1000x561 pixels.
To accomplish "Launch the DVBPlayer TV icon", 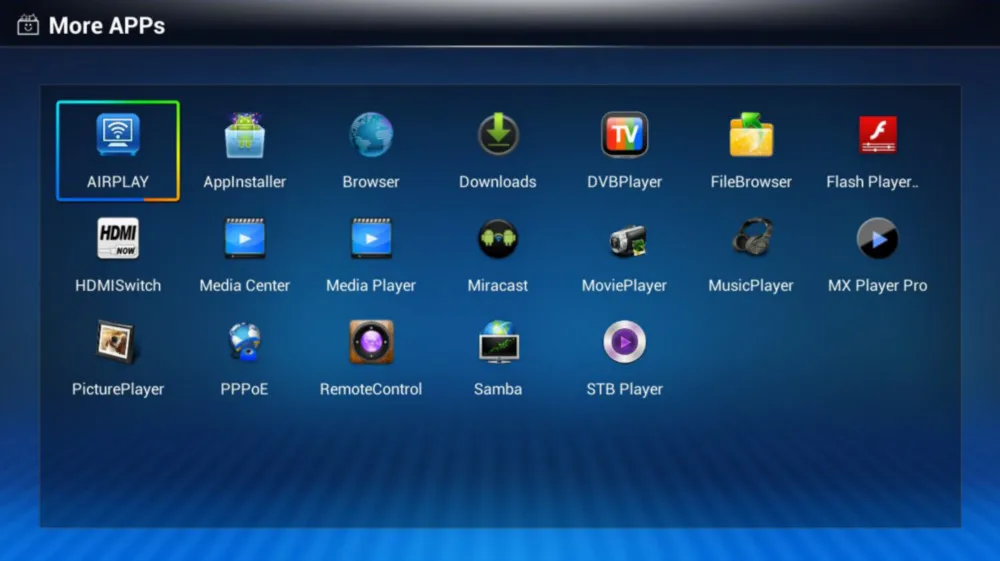I will pos(624,135).
